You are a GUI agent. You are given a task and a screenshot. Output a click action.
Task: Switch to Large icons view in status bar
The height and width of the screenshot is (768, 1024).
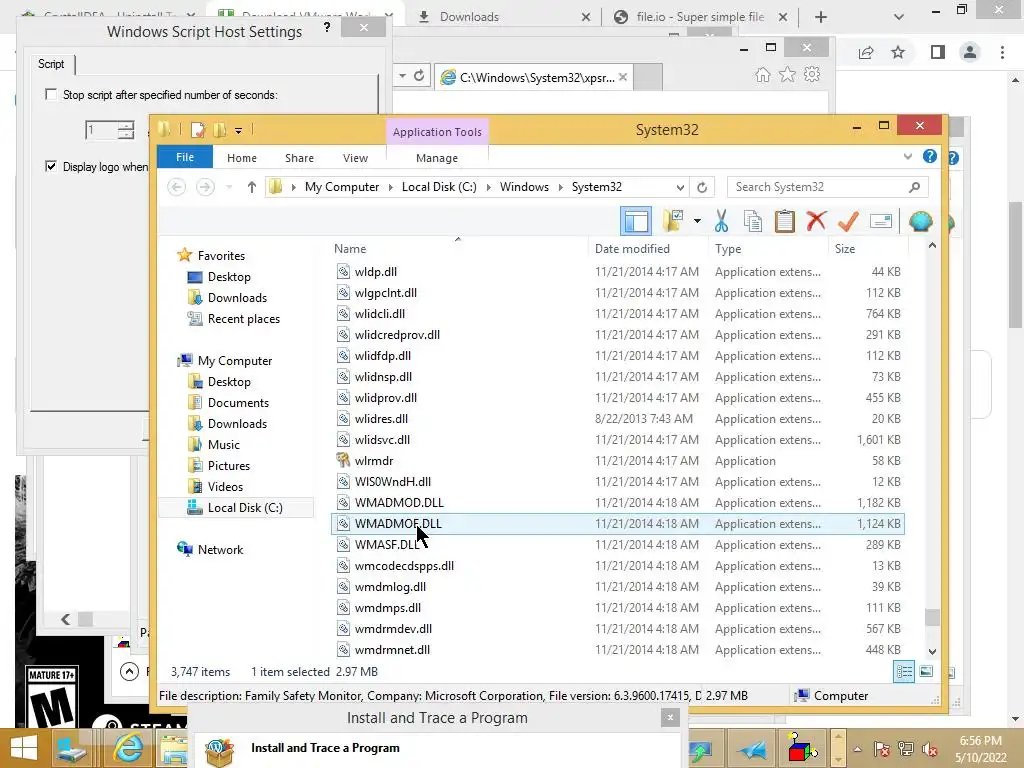(926, 671)
